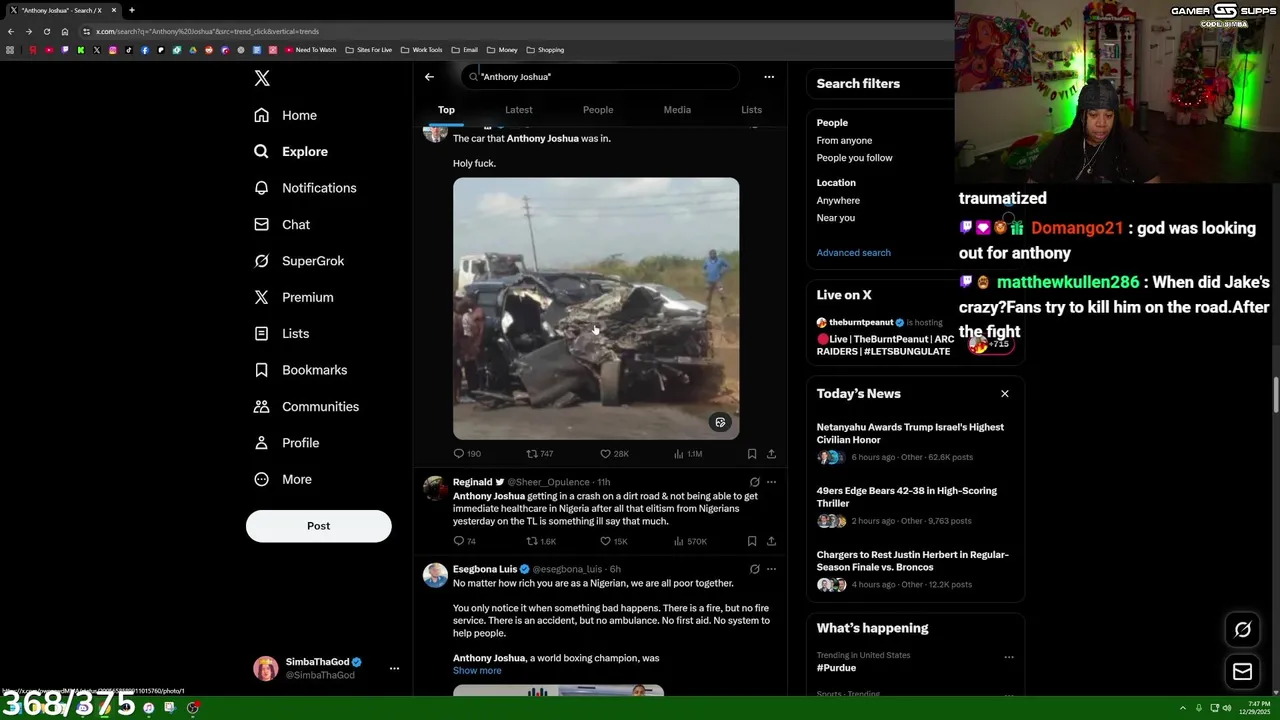Screen dimensions: 1280x720
Task: Open Grok explain on Esegbona Luis's post
Action: click(754, 569)
